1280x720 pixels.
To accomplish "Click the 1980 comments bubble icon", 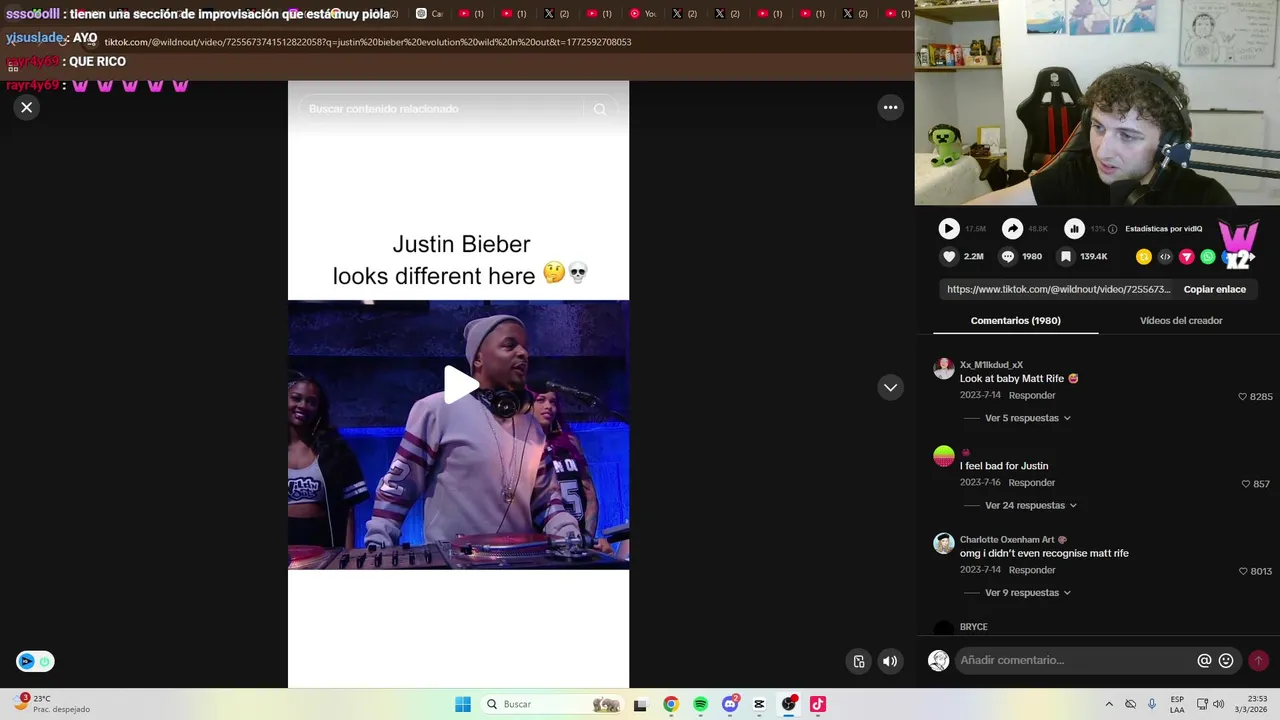I will pos(1008,257).
